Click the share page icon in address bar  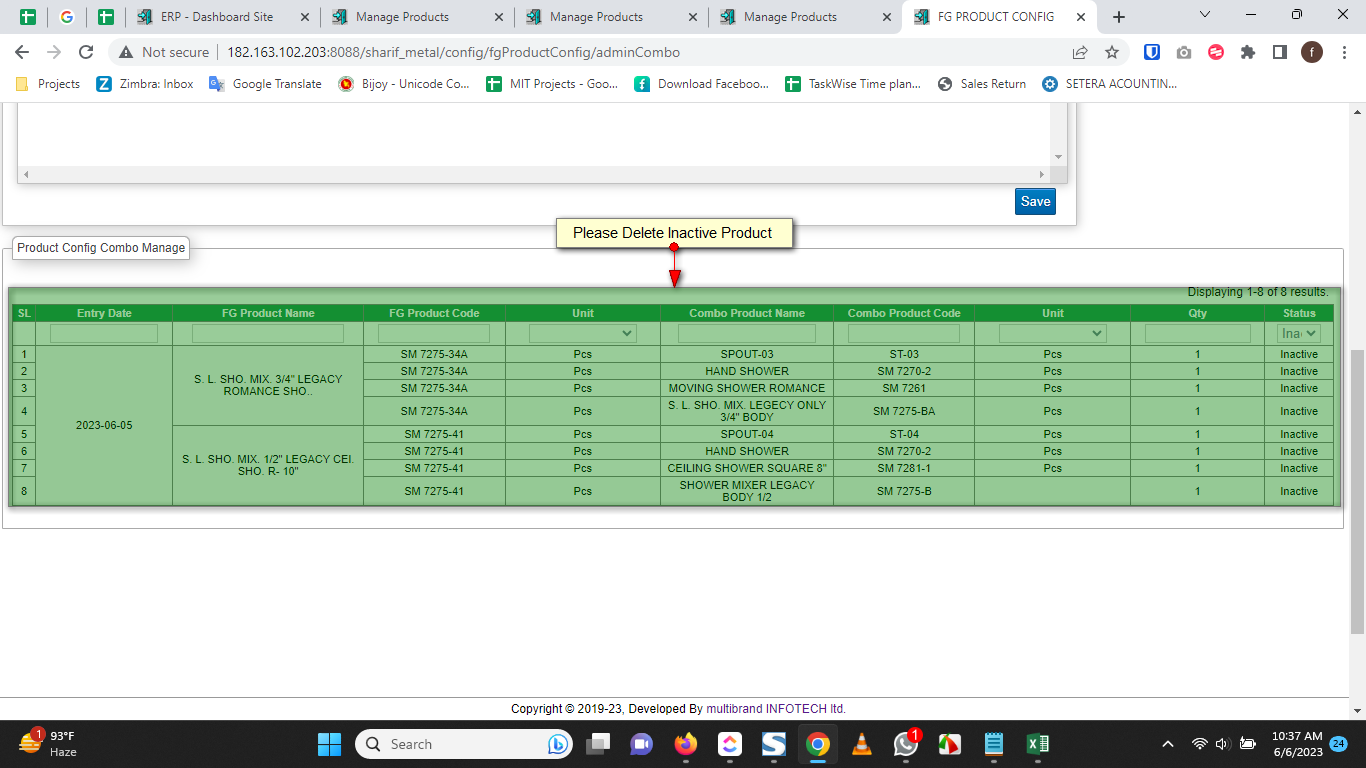pos(1080,52)
